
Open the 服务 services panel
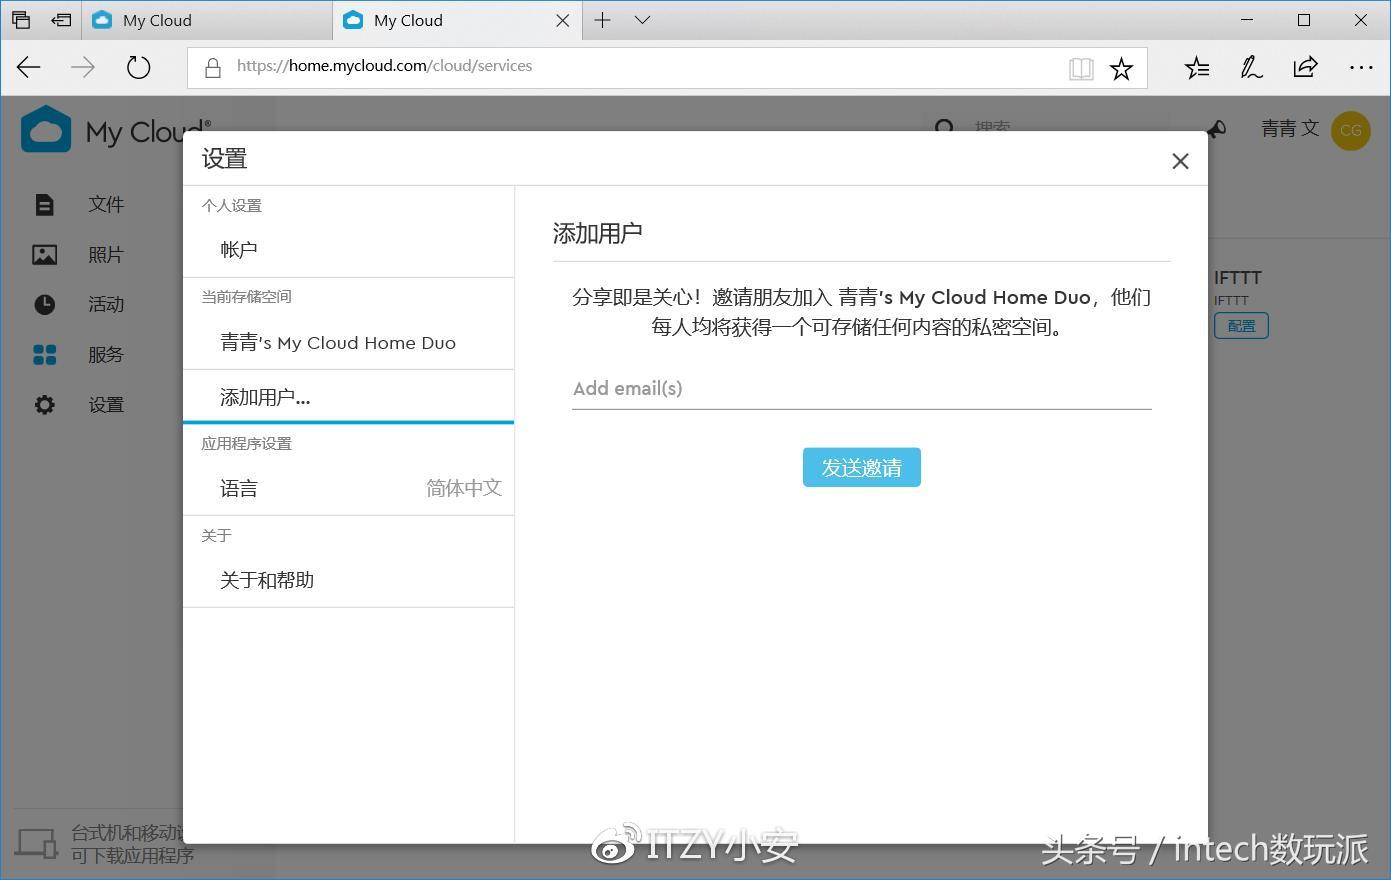pos(105,354)
